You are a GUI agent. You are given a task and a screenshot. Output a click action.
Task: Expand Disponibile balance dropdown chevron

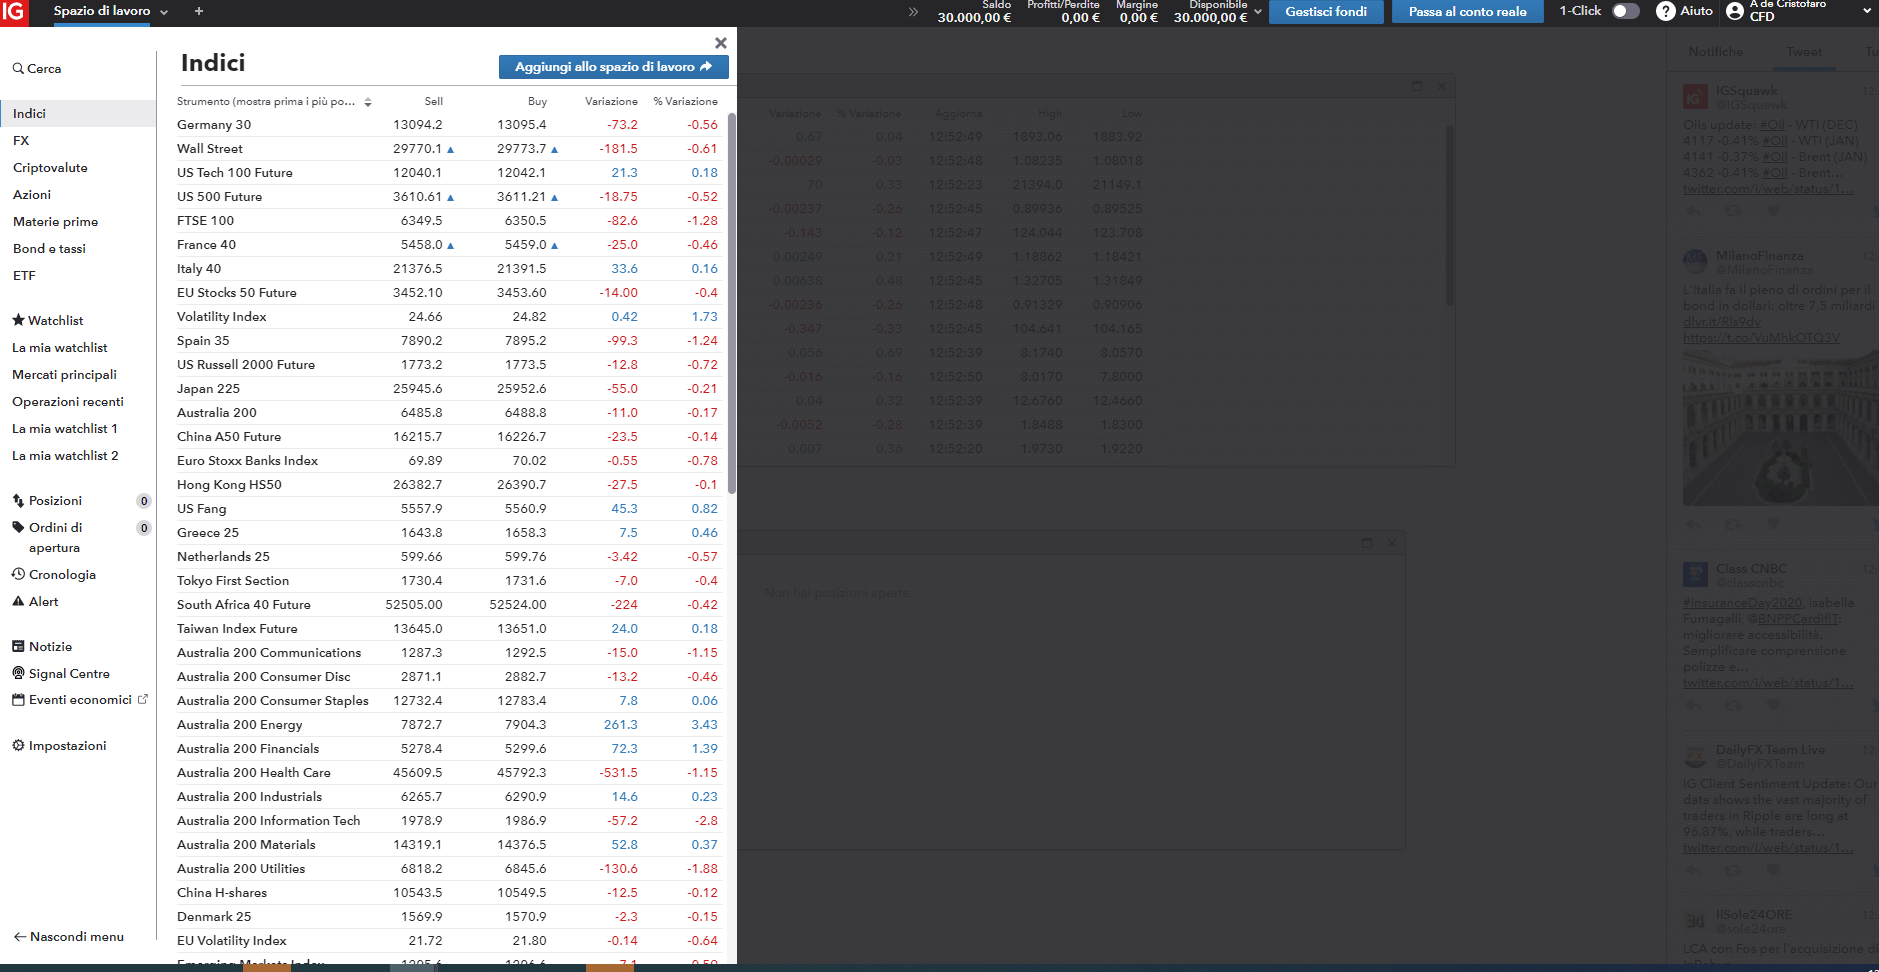click(x=1258, y=12)
